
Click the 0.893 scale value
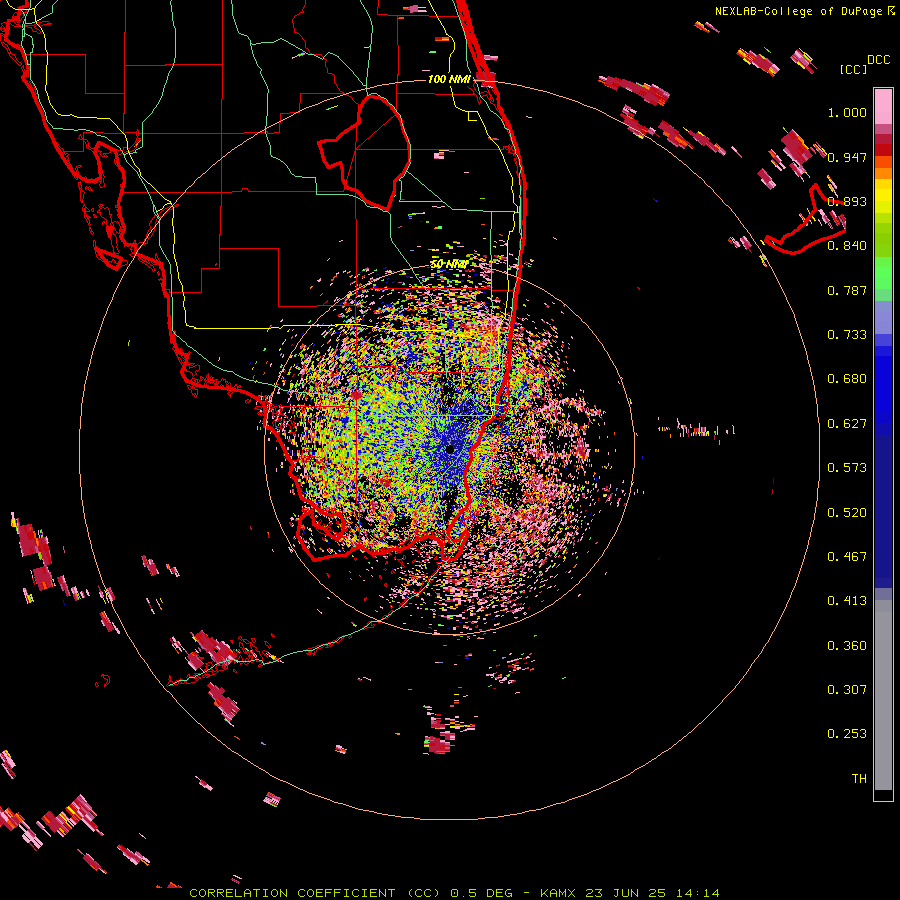click(x=847, y=201)
